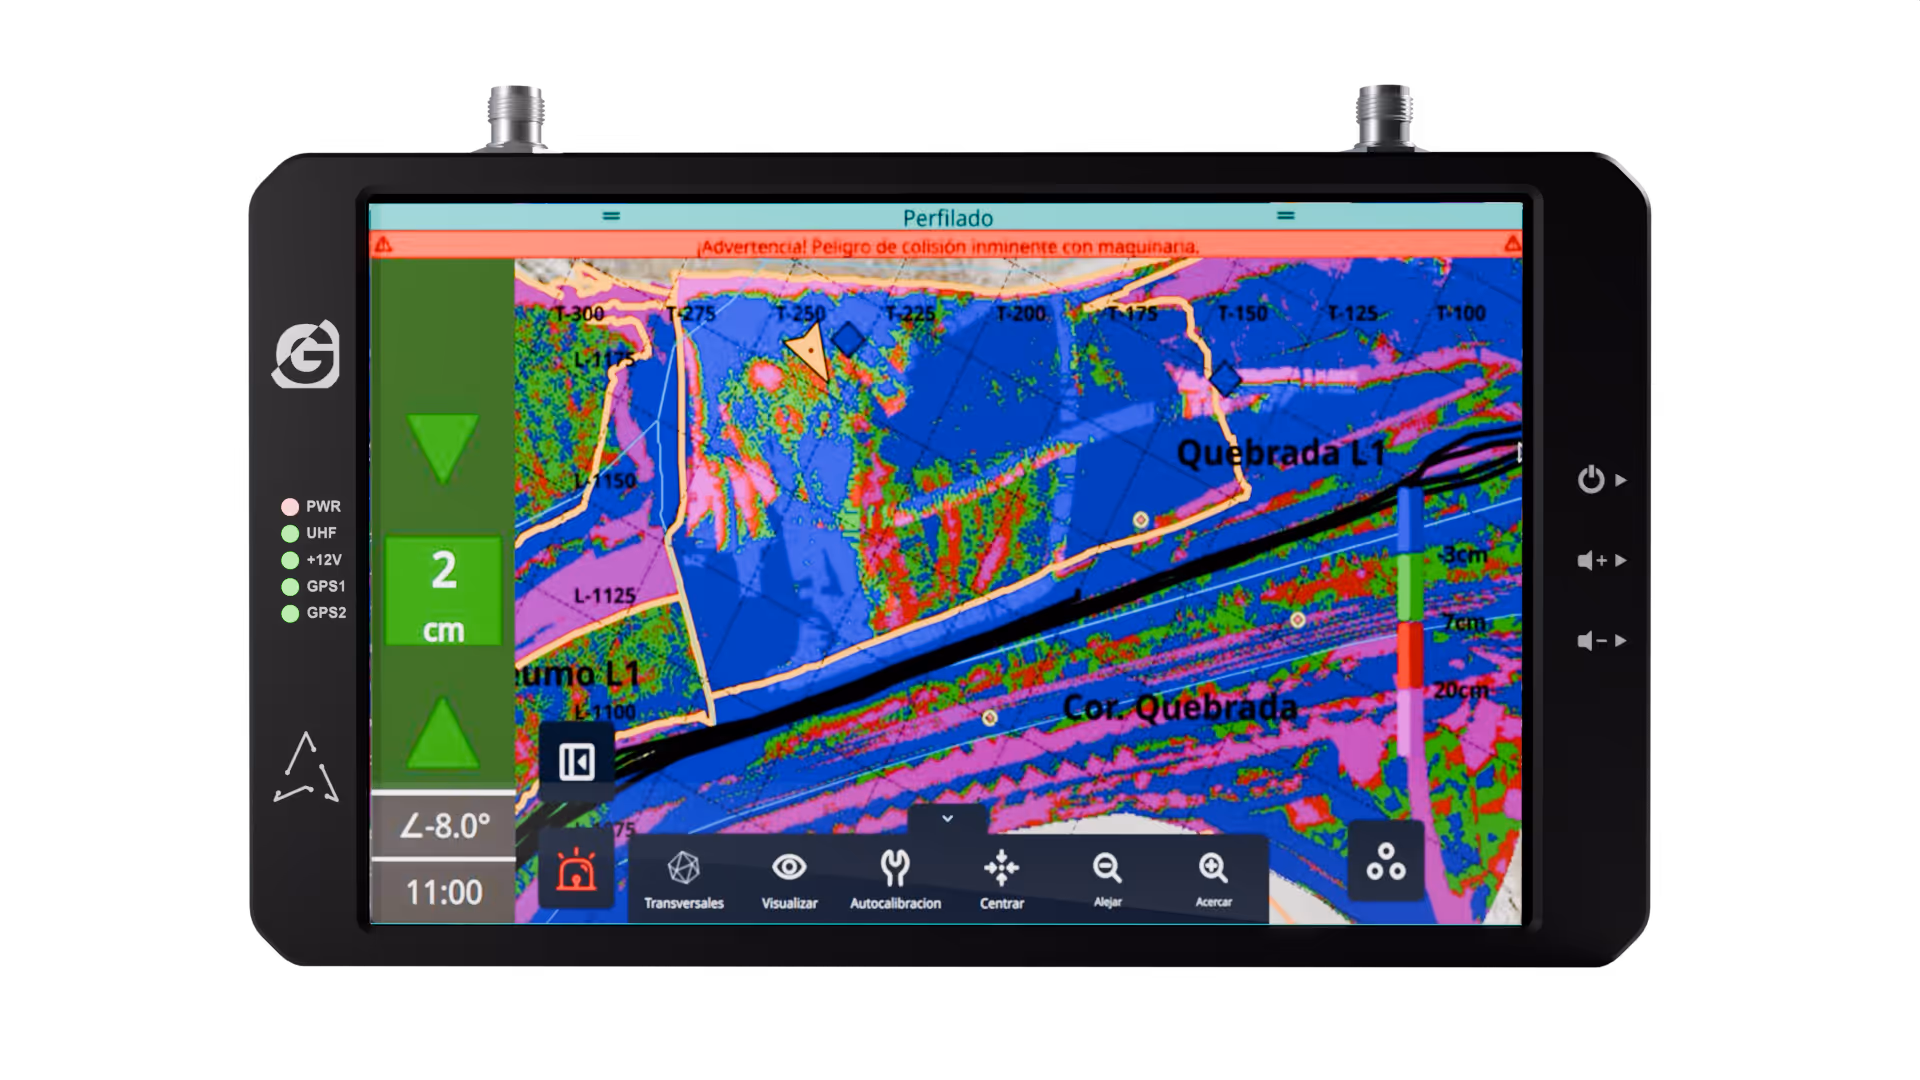Image resolution: width=1920 pixels, height=1080 pixels.
Task: Click the T-200 grid label
Action: [x=1021, y=314]
